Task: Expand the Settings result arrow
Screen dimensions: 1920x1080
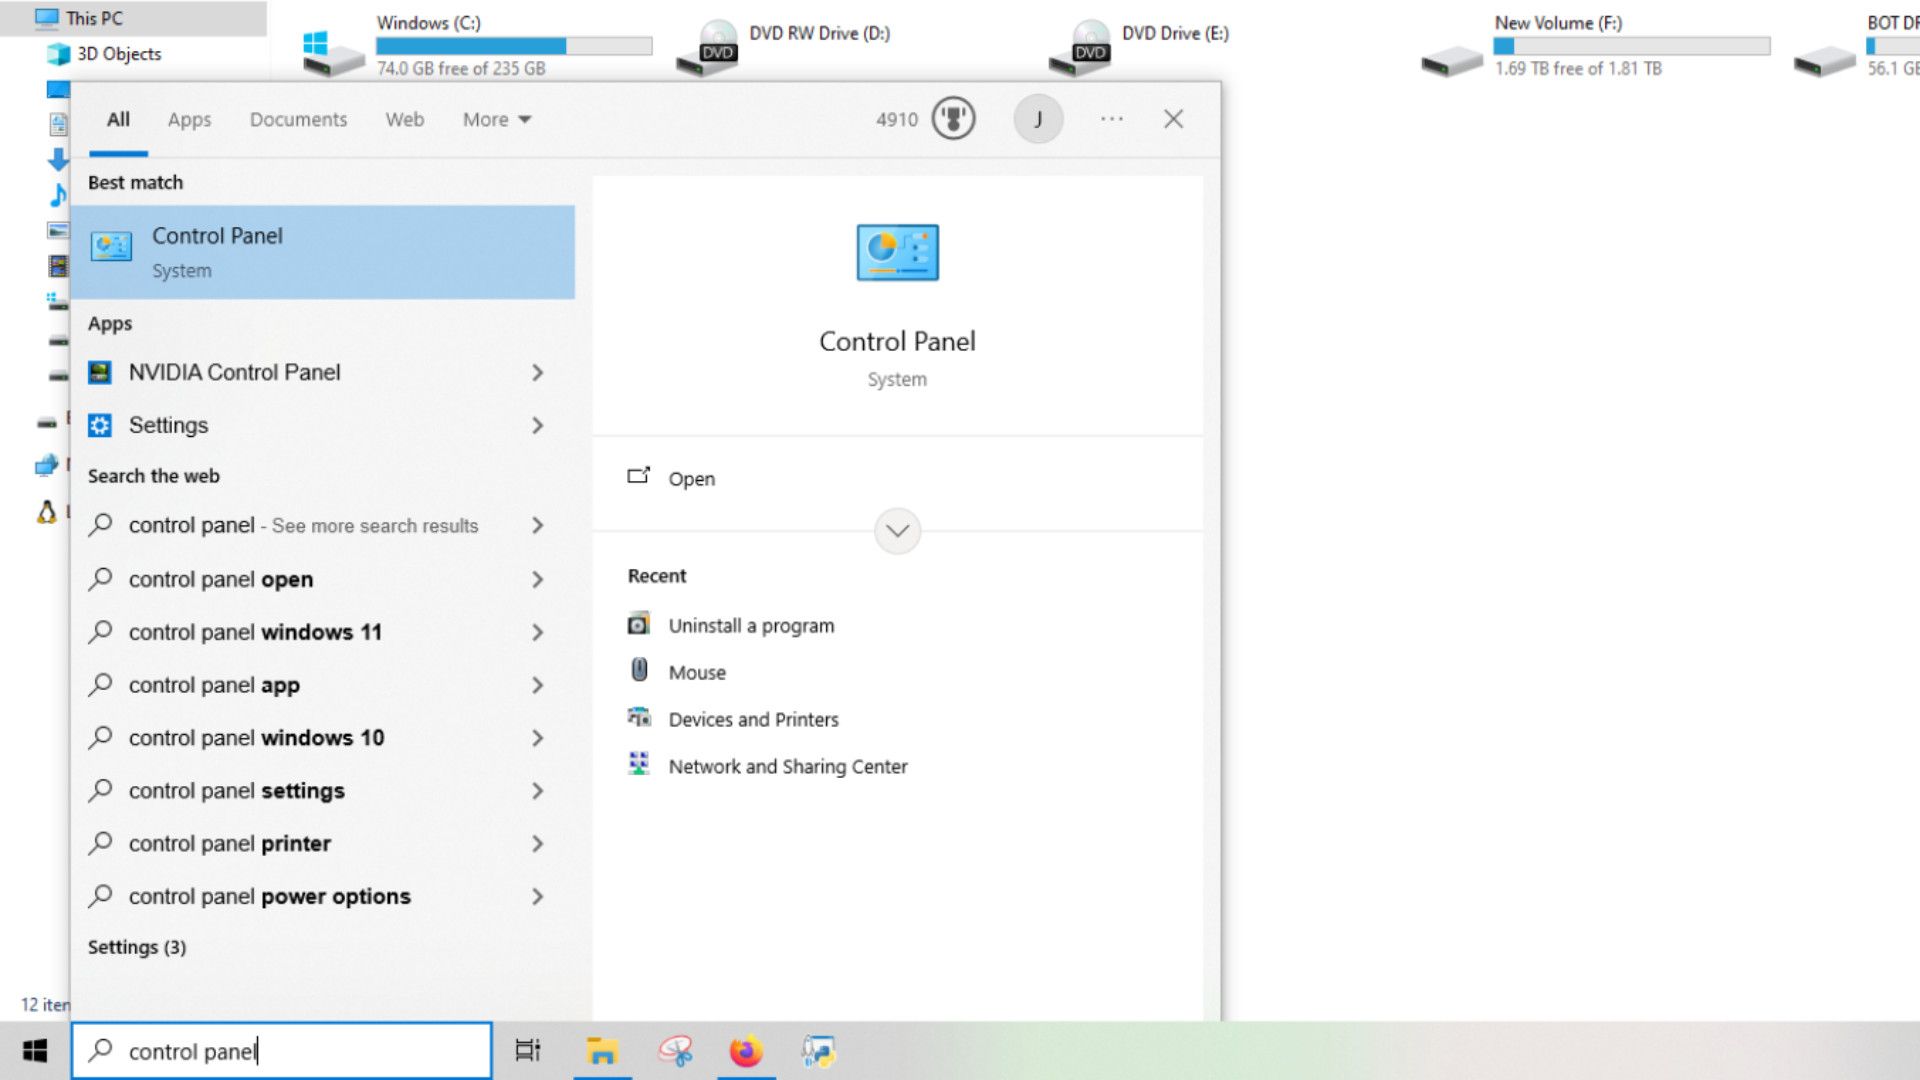Action: tap(538, 426)
